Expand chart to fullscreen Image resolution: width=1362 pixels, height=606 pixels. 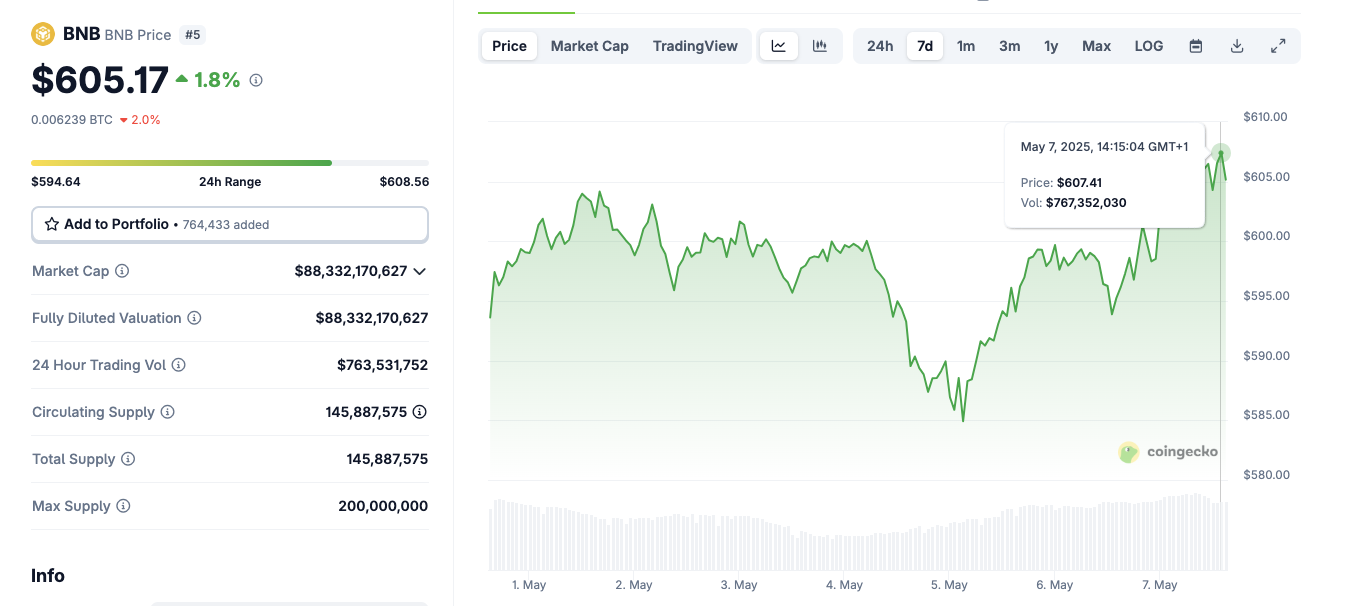pyautogui.click(x=1278, y=46)
